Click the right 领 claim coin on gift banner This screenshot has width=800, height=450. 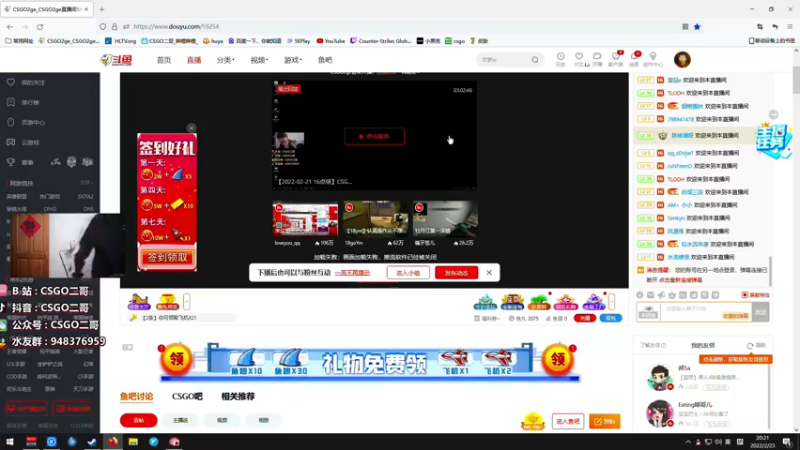pyautogui.click(x=558, y=360)
